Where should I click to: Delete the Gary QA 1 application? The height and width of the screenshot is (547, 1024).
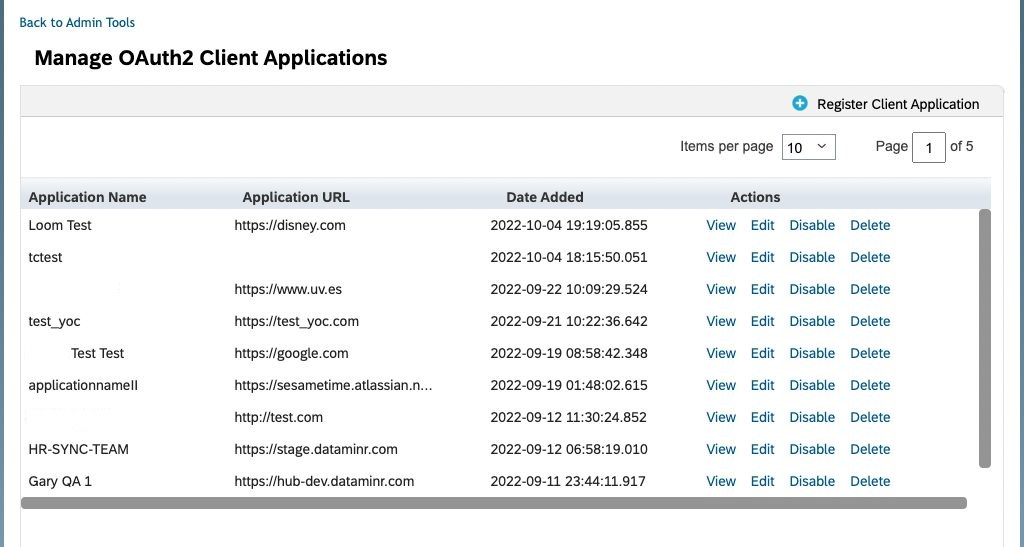(870, 481)
